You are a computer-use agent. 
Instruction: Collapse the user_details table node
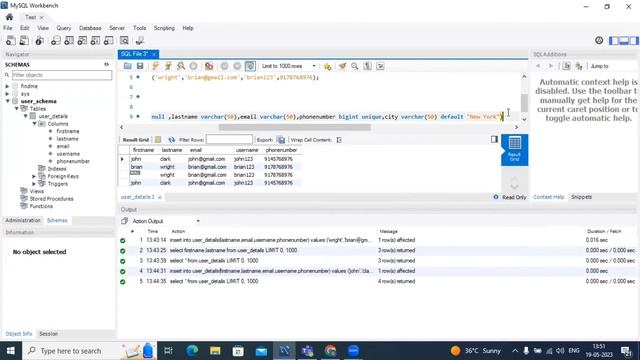click(x=26, y=116)
